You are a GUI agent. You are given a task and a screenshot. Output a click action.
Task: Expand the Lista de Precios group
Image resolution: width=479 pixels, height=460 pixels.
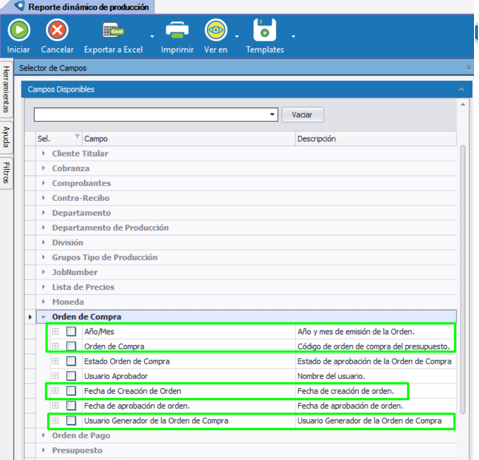point(43,287)
